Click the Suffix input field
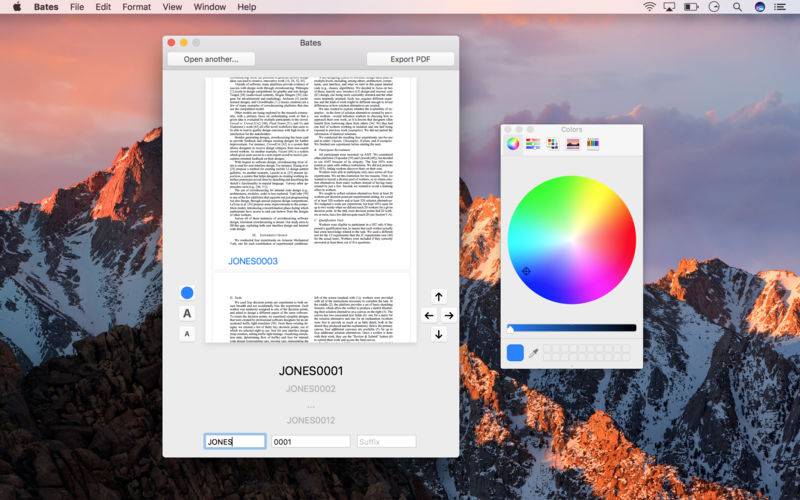 [386, 442]
